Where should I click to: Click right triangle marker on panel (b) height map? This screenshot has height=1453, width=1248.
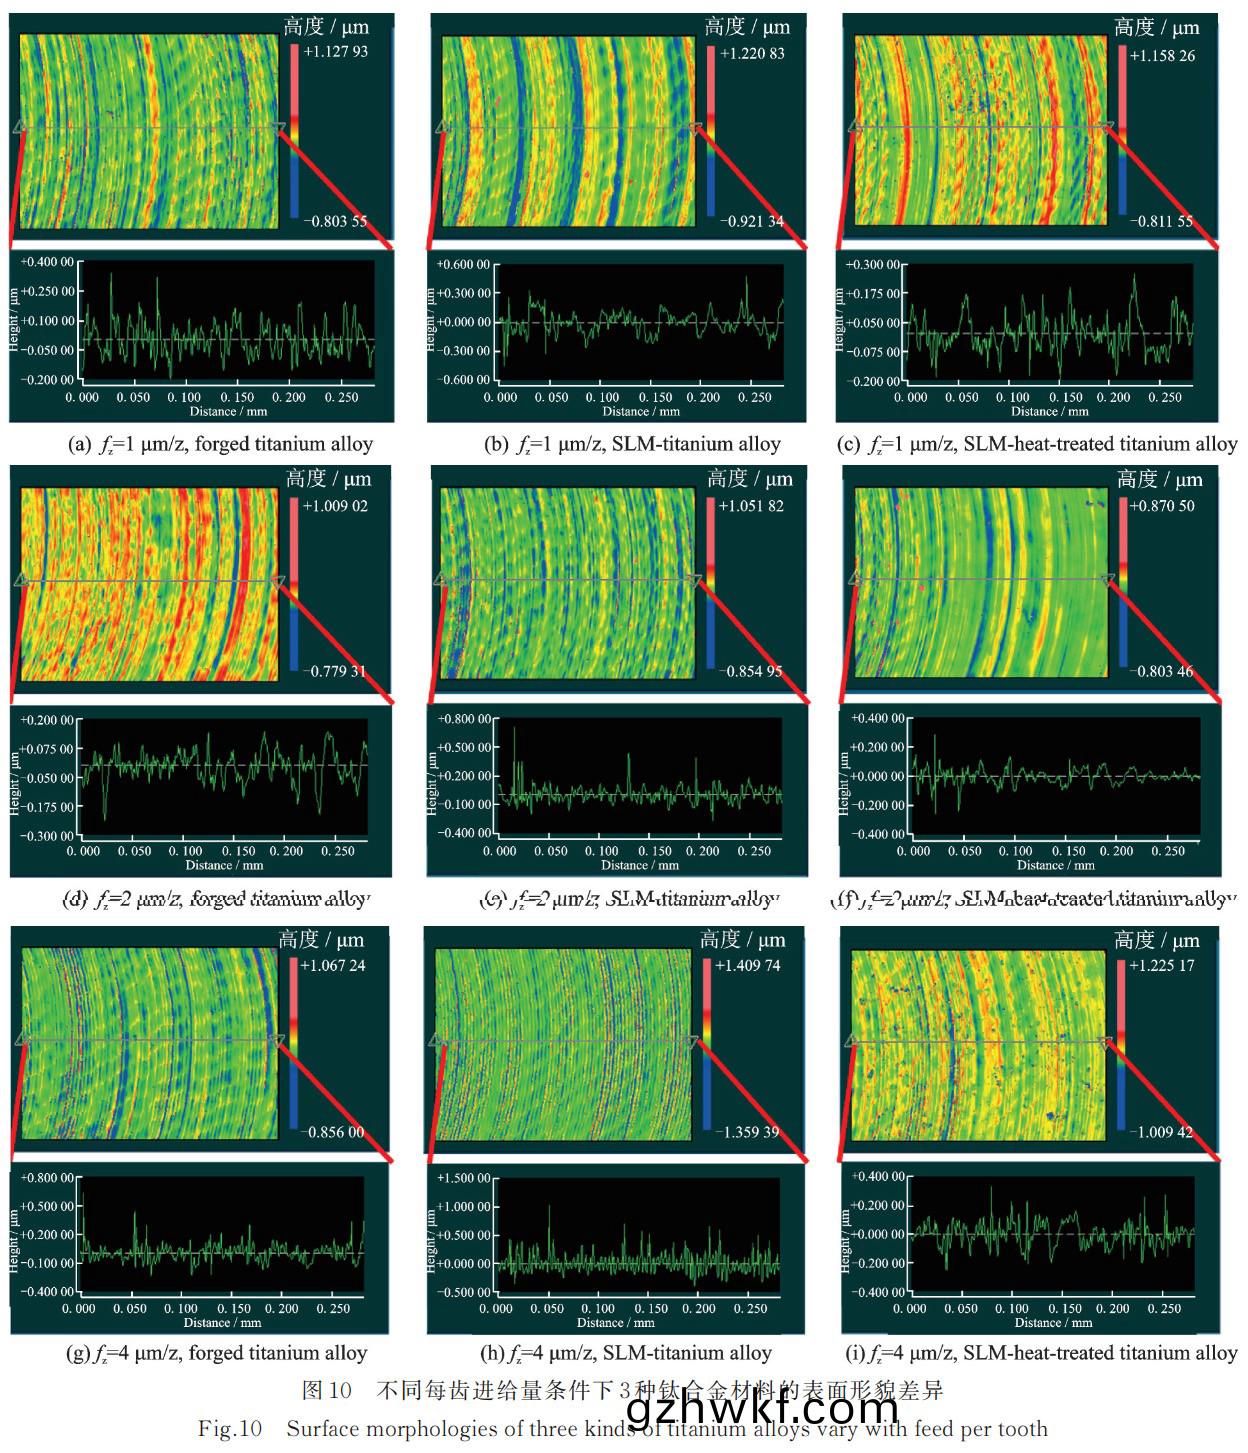(696, 128)
